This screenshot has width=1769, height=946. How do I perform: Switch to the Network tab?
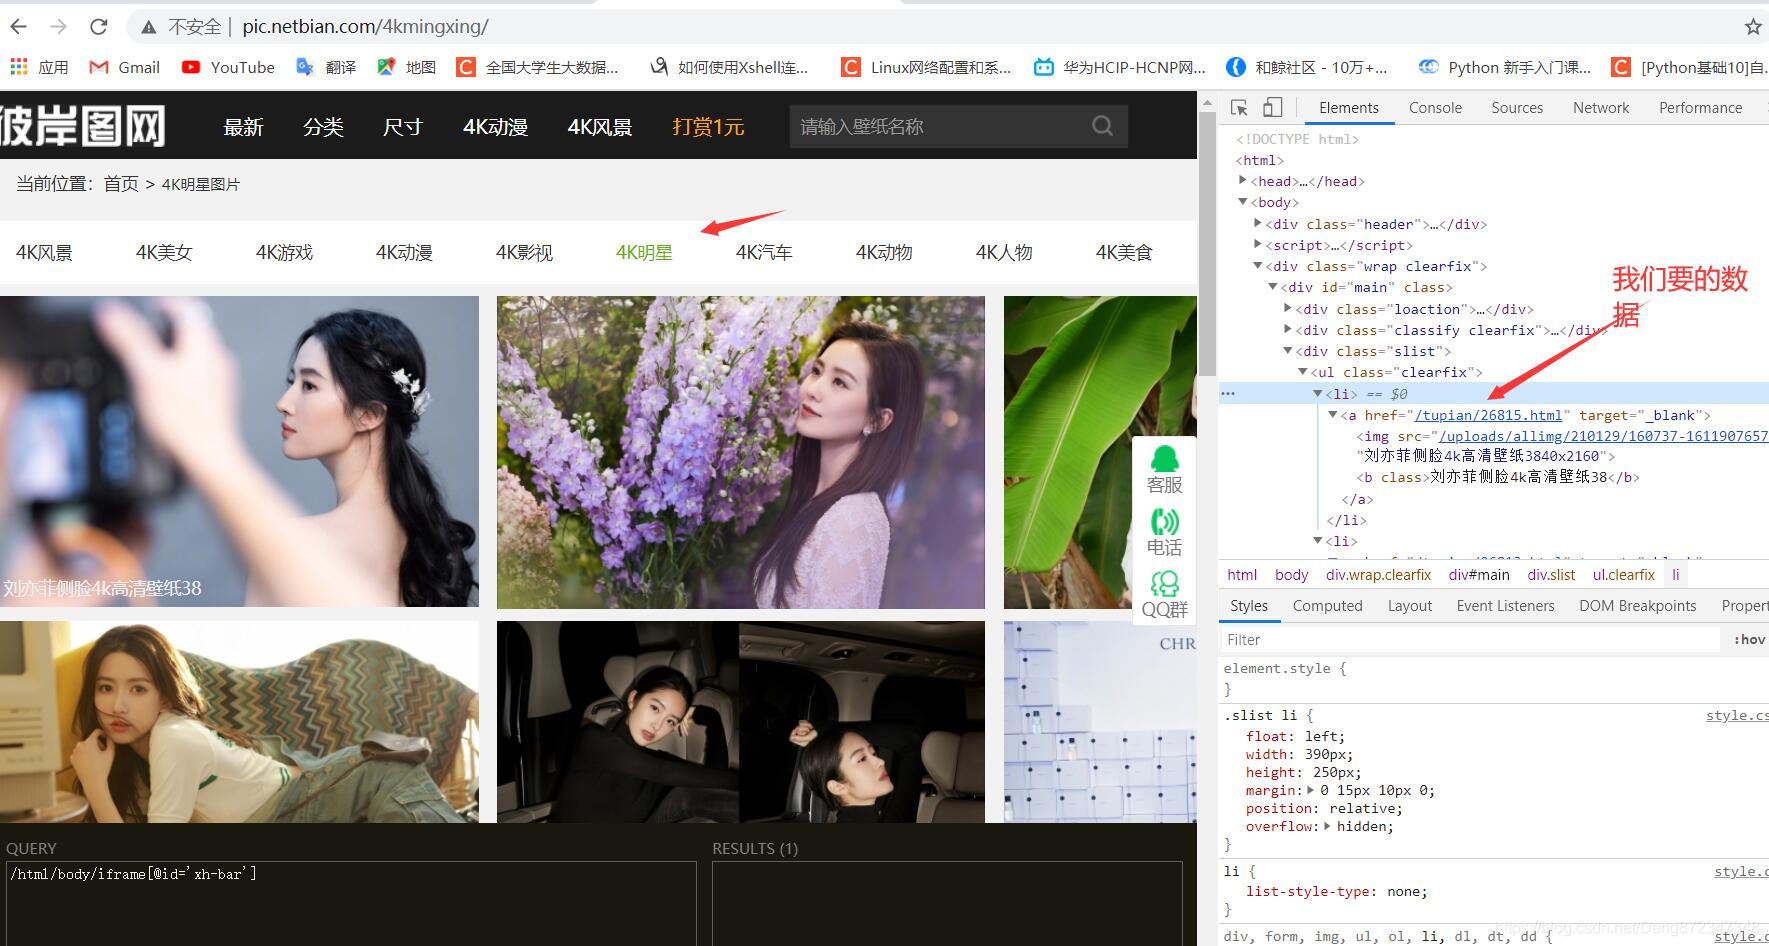(1601, 108)
